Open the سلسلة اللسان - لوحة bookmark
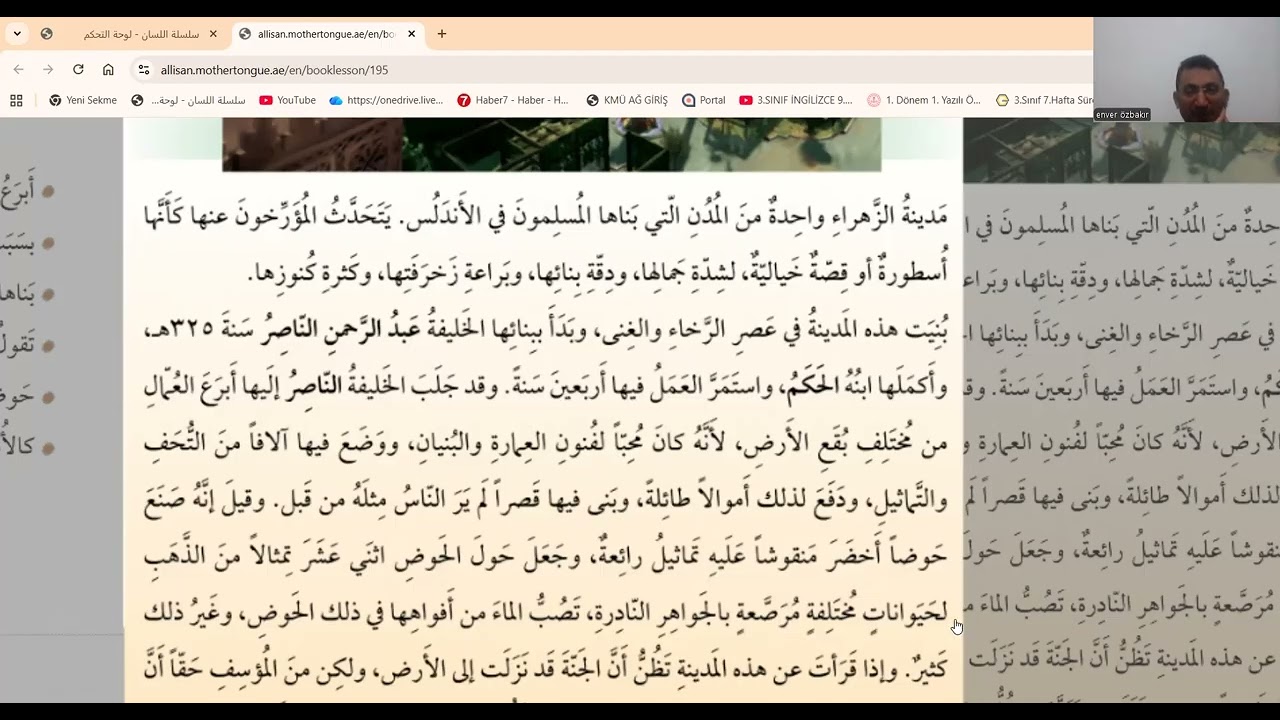Image resolution: width=1280 pixels, height=720 pixels. point(188,100)
